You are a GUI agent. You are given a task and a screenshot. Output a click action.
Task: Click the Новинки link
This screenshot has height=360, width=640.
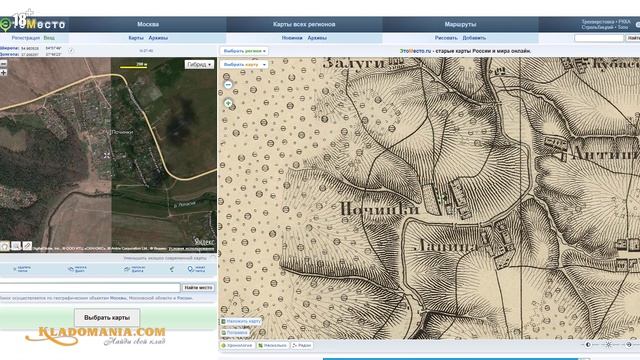[292, 38]
